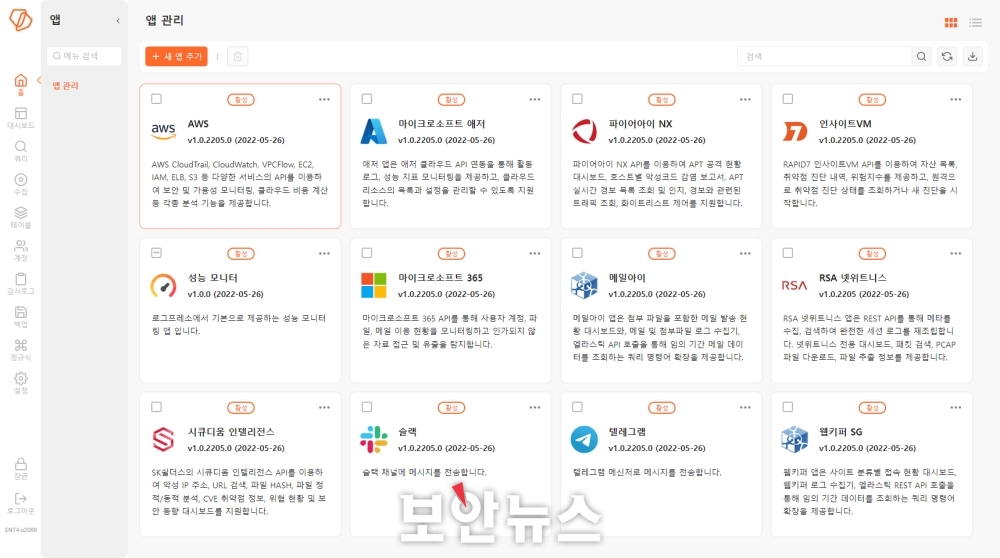
Task: Click the search magnifier button
Action: coord(922,56)
